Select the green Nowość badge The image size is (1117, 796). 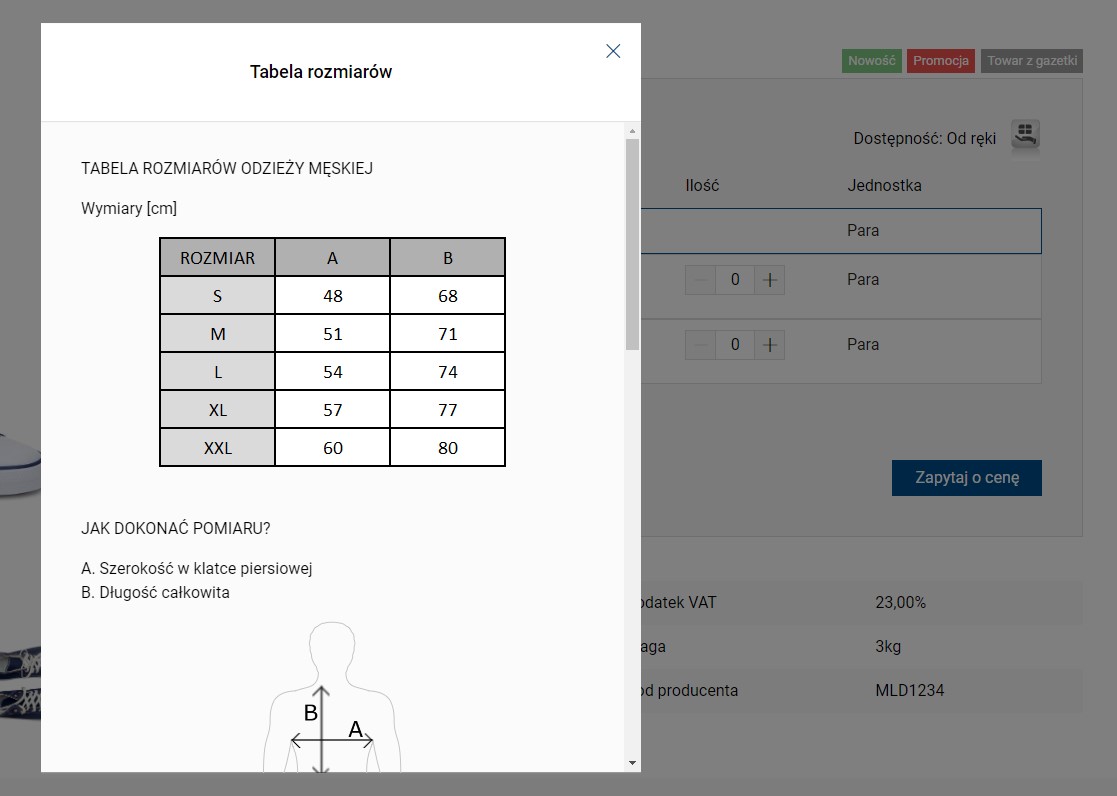click(871, 61)
